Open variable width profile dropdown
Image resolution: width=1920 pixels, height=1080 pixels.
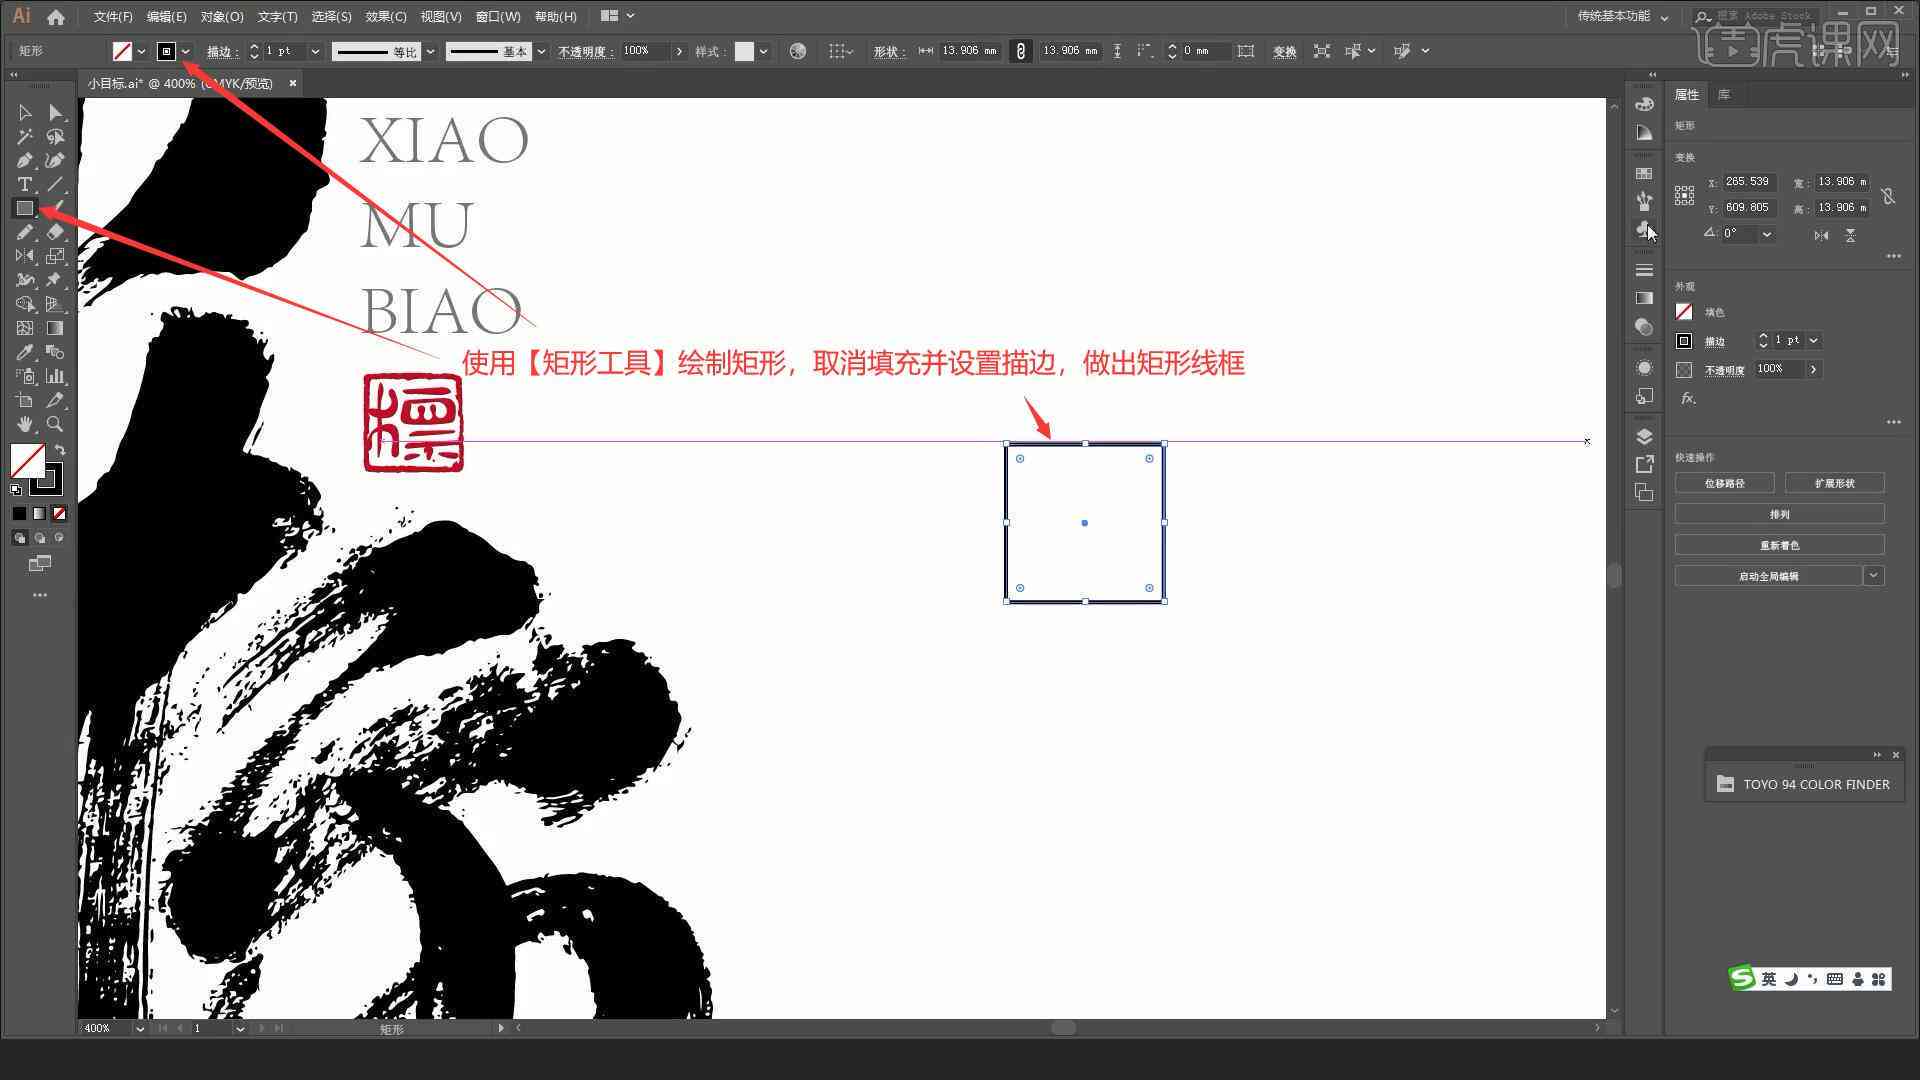(430, 51)
